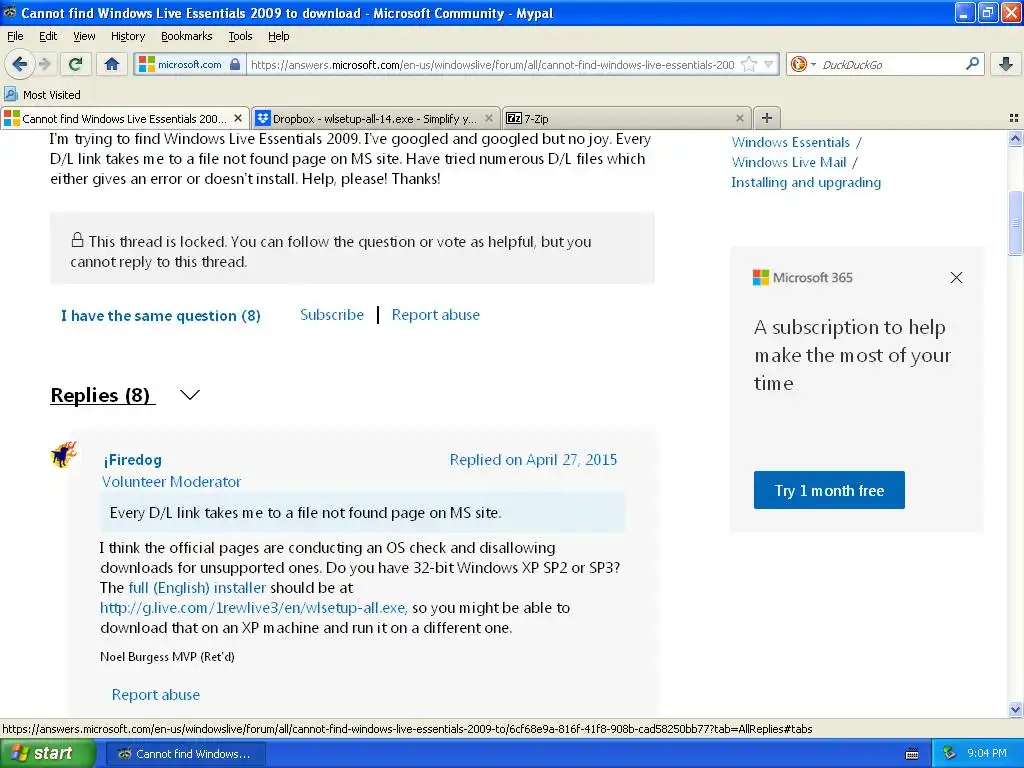This screenshot has width=1024, height=768.
Task: Reload the current page
Action: point(76,64)
